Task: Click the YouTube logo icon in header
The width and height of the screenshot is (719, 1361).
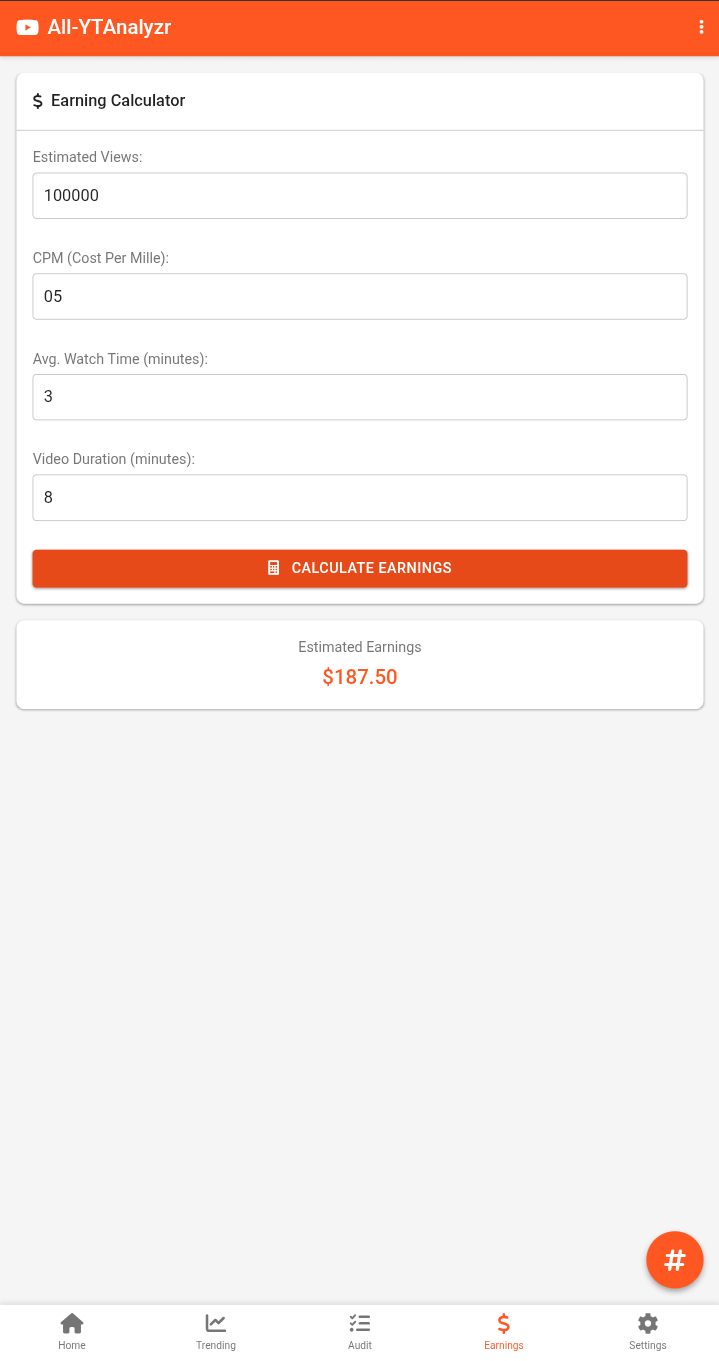Action: (x=27, y=28)
